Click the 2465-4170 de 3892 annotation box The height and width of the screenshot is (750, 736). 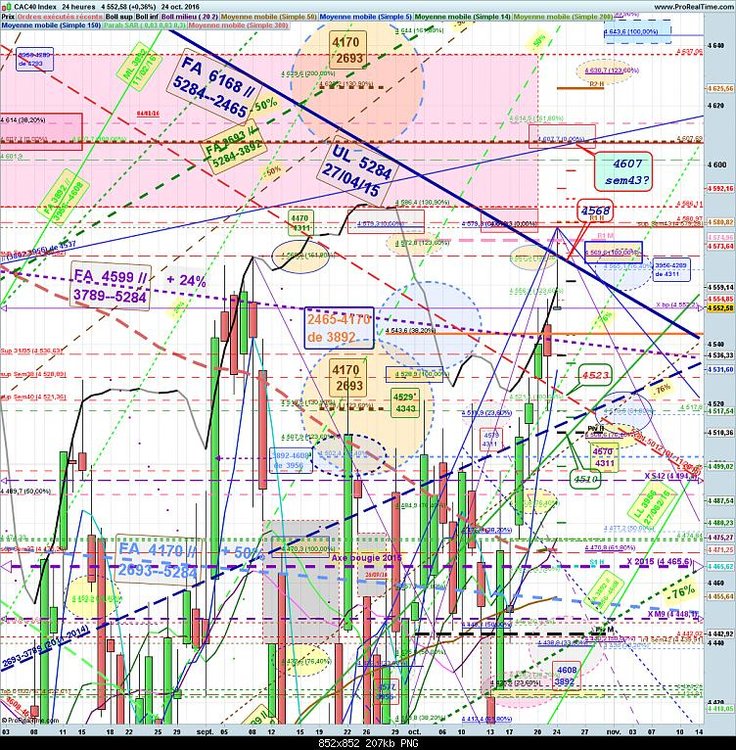[339, 328]
